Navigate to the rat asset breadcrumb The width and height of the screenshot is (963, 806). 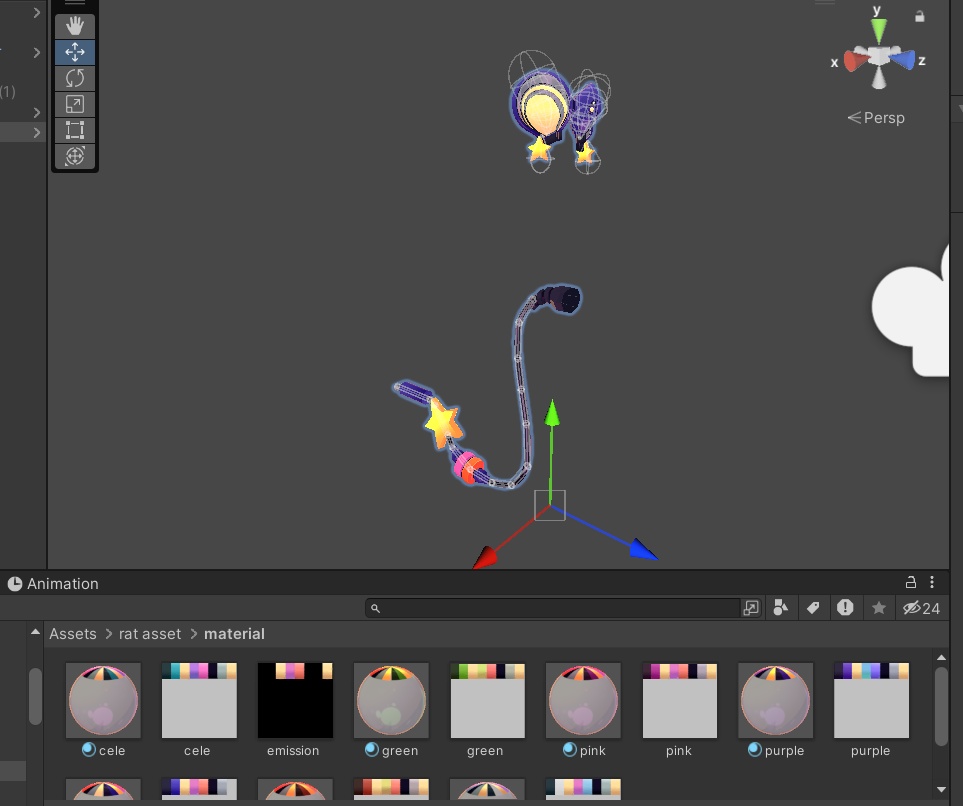[150, 633]
